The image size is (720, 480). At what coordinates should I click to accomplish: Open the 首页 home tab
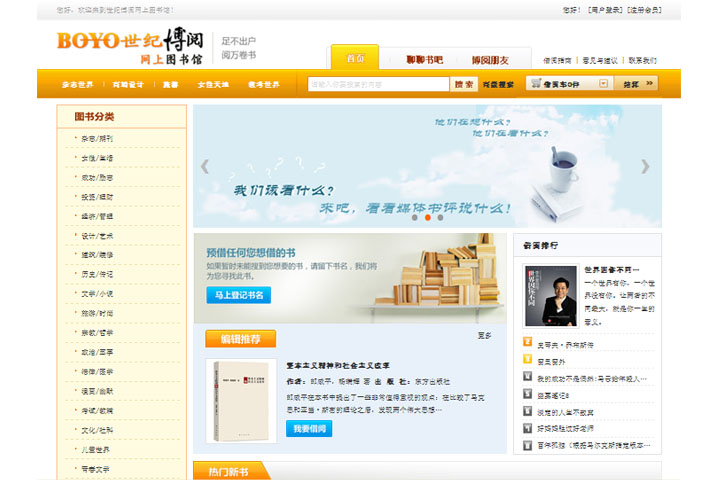[355, 59]
